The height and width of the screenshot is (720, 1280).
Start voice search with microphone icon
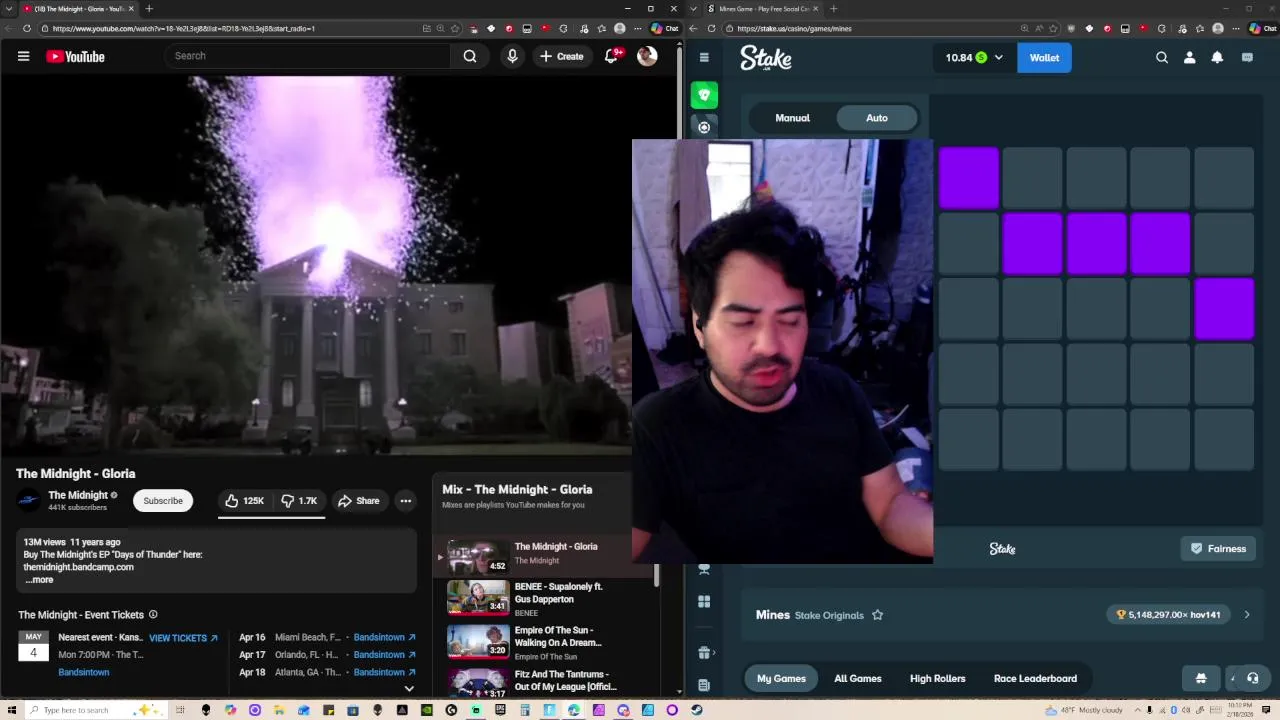[512, 56]
